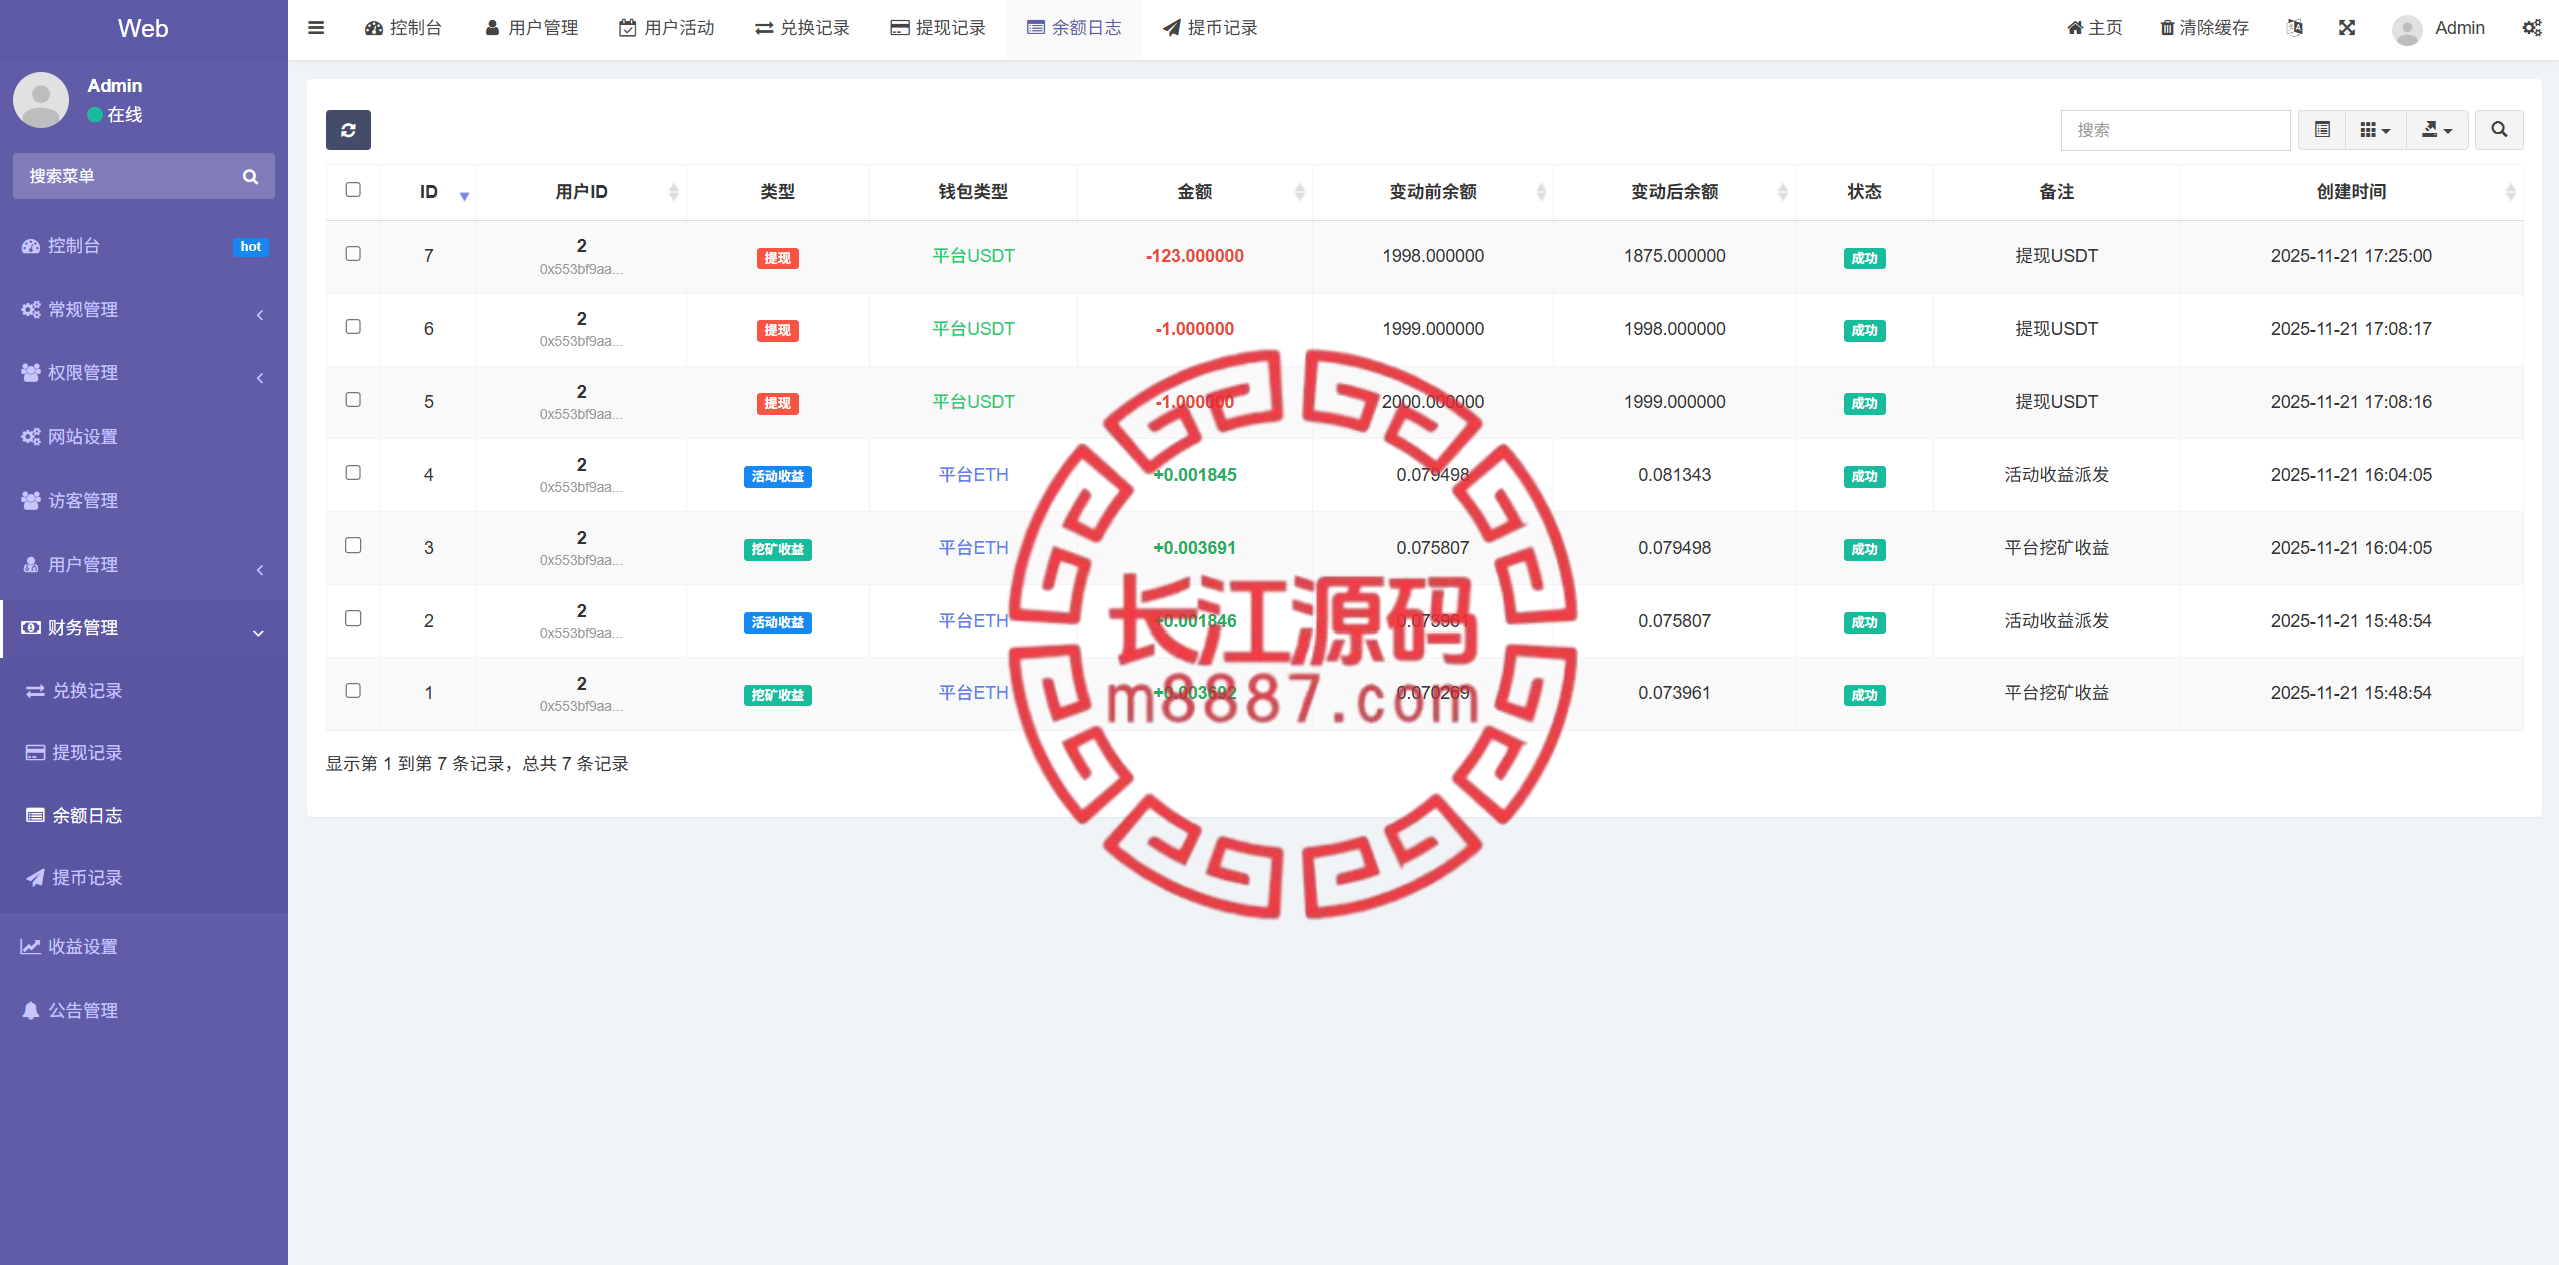Open 提币记录 in the sidebar submenu
2559x1265 pixels.
pos(144,878)
